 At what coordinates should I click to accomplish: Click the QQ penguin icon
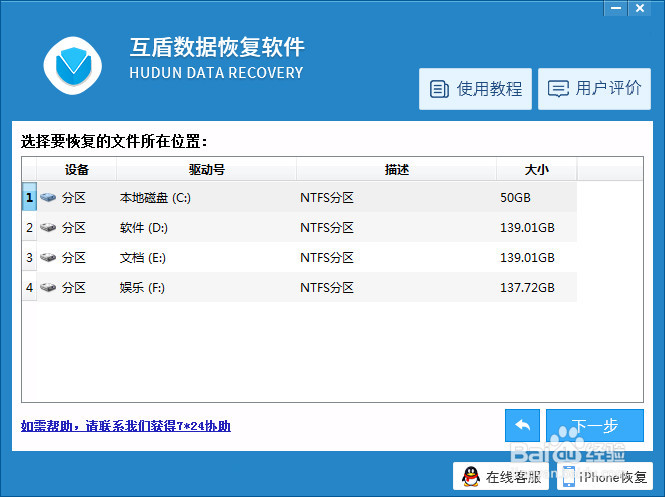tap(471, 477)
